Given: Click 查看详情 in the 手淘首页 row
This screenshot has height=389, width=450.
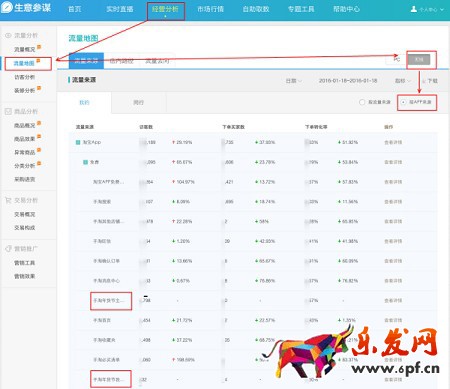Looking at the screenshot, I should [x=393, y=320].
